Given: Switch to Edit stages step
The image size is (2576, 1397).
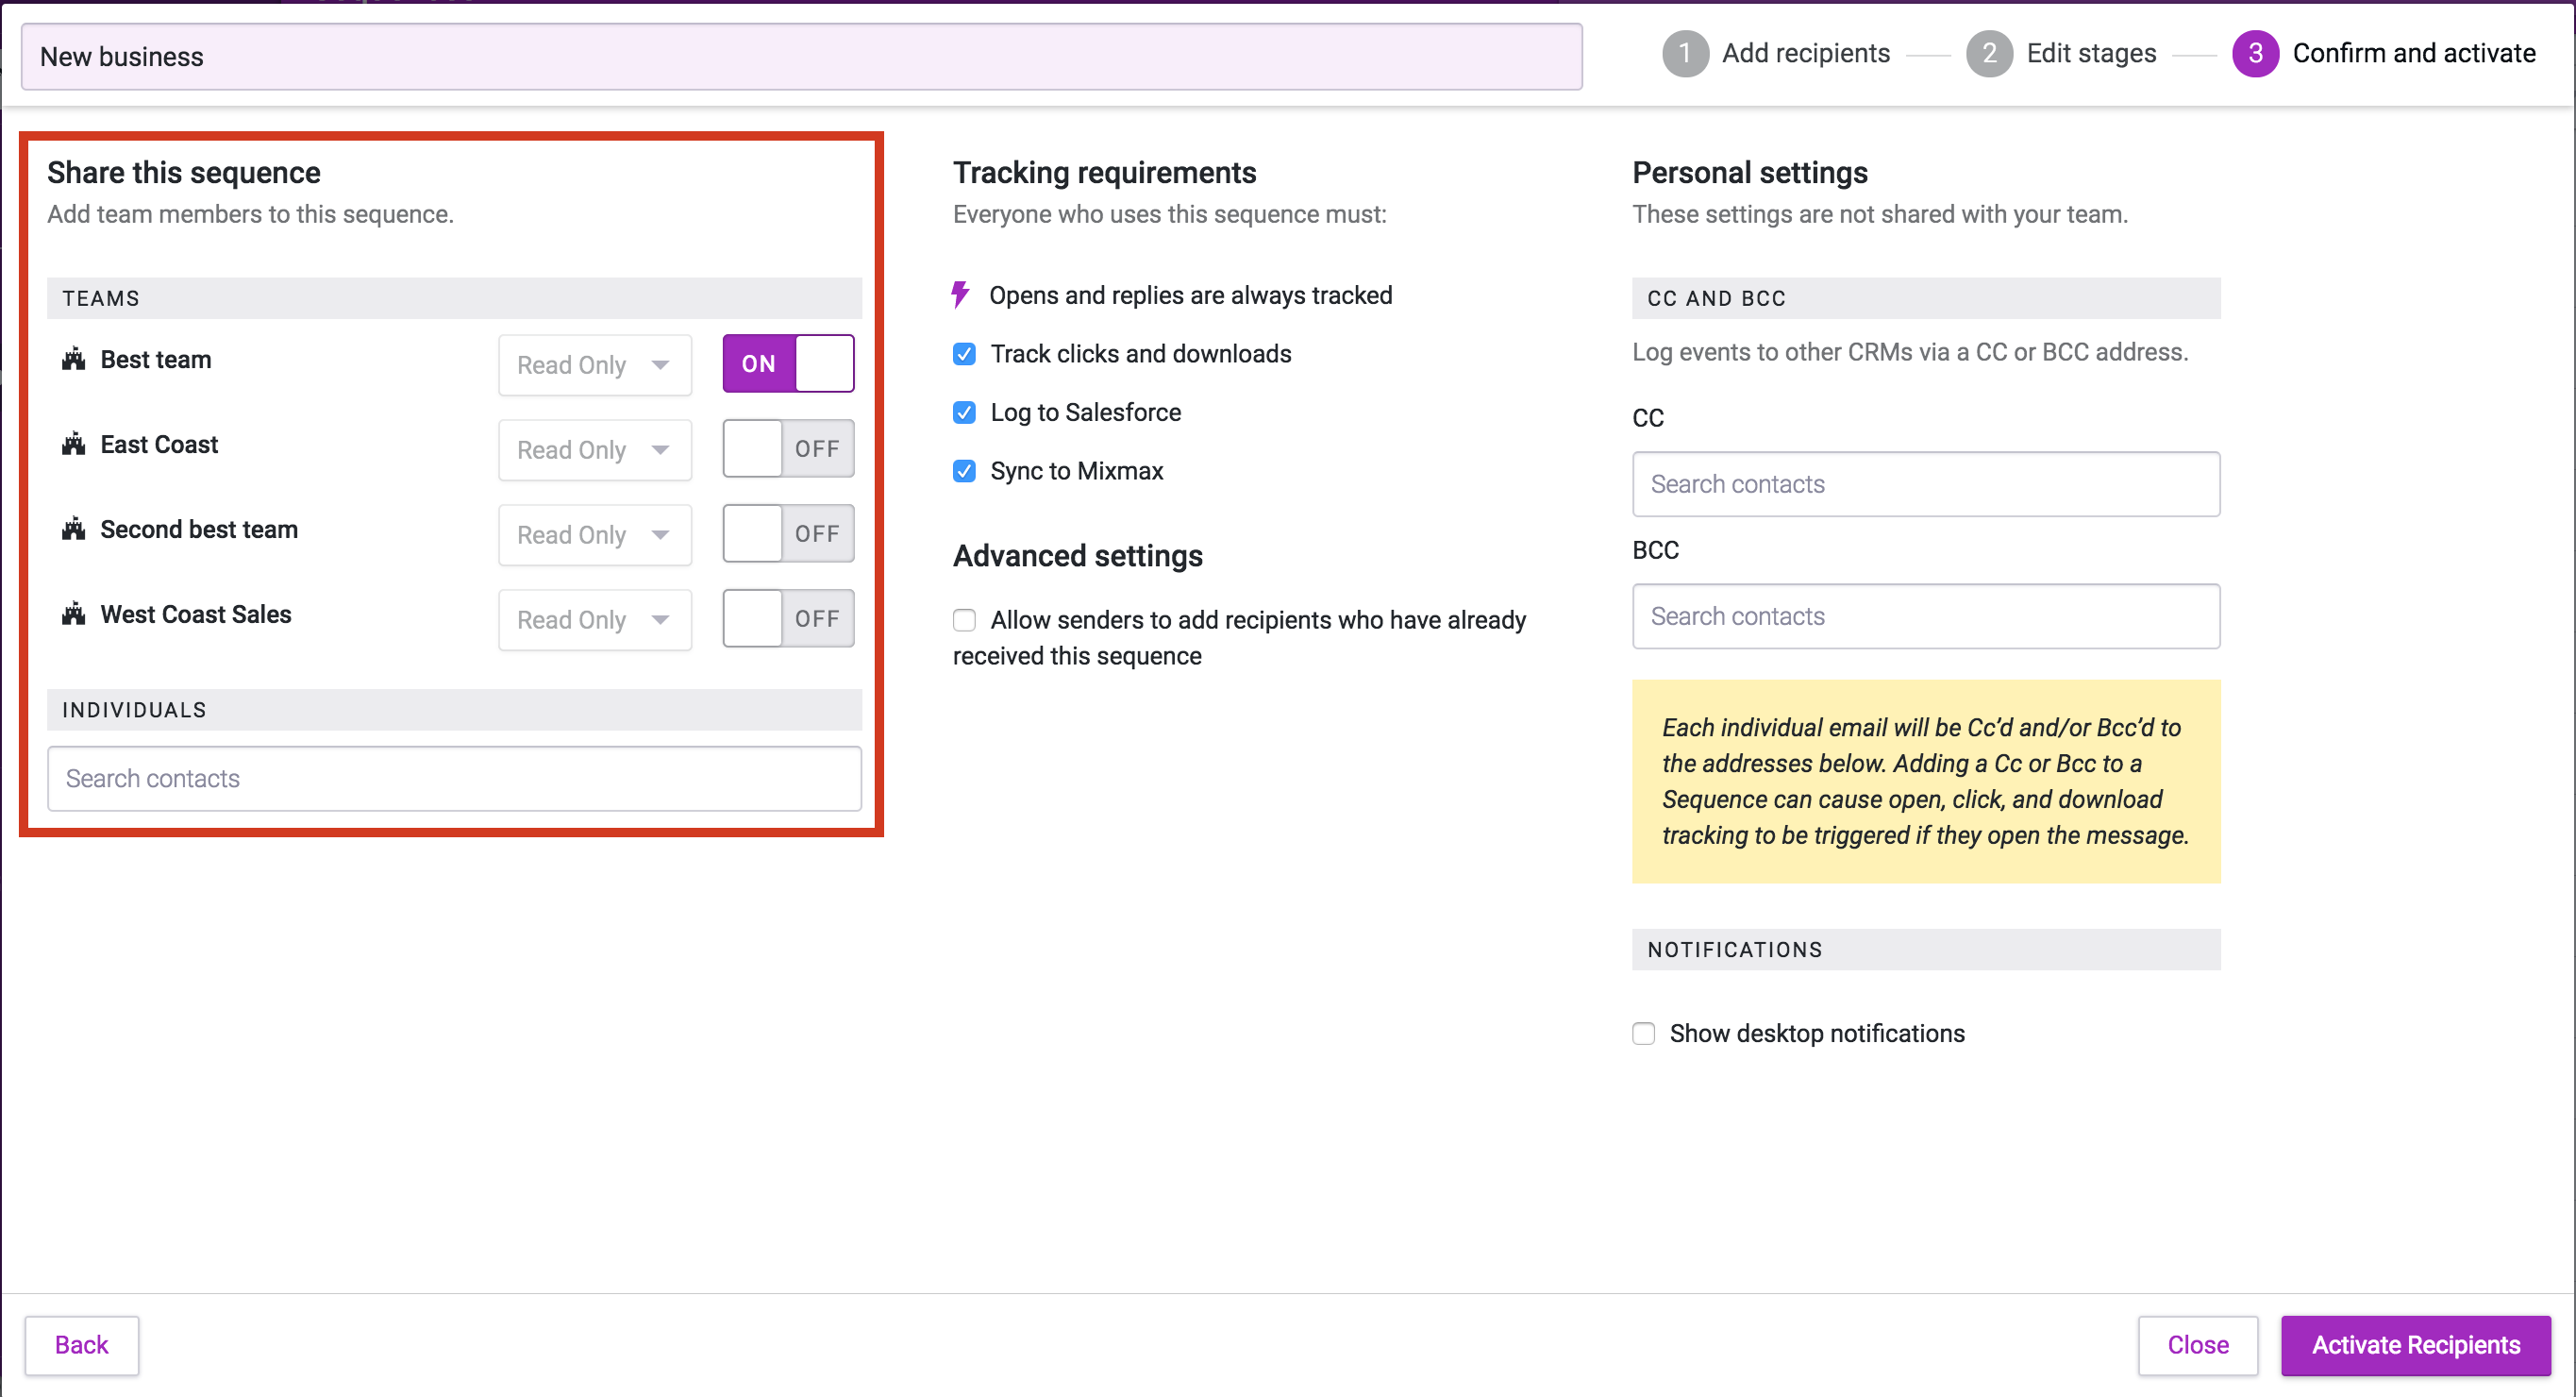Looking at the screenshot, I should point(2090,53).
